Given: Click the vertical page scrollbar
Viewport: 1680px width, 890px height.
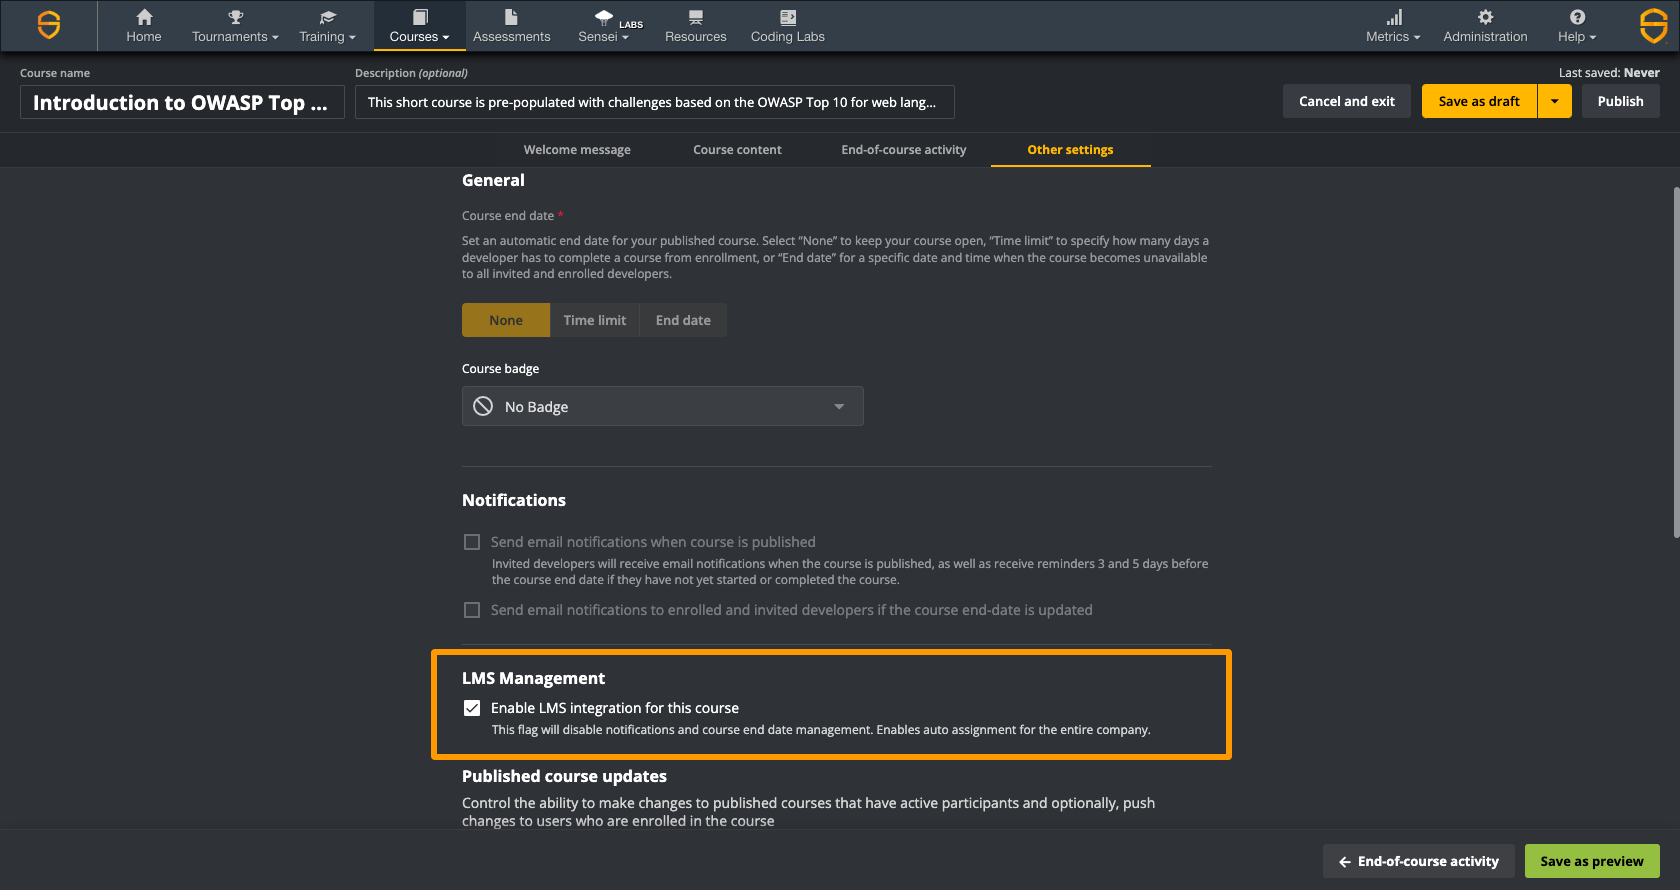Looking at the screenshot, I should (x=1676, y=362).
